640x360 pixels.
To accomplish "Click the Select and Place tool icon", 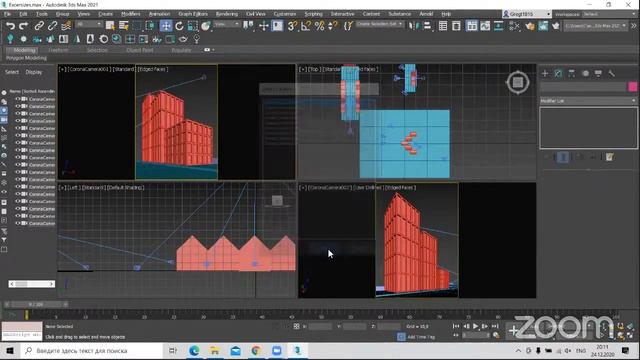I will pos(206,26).
